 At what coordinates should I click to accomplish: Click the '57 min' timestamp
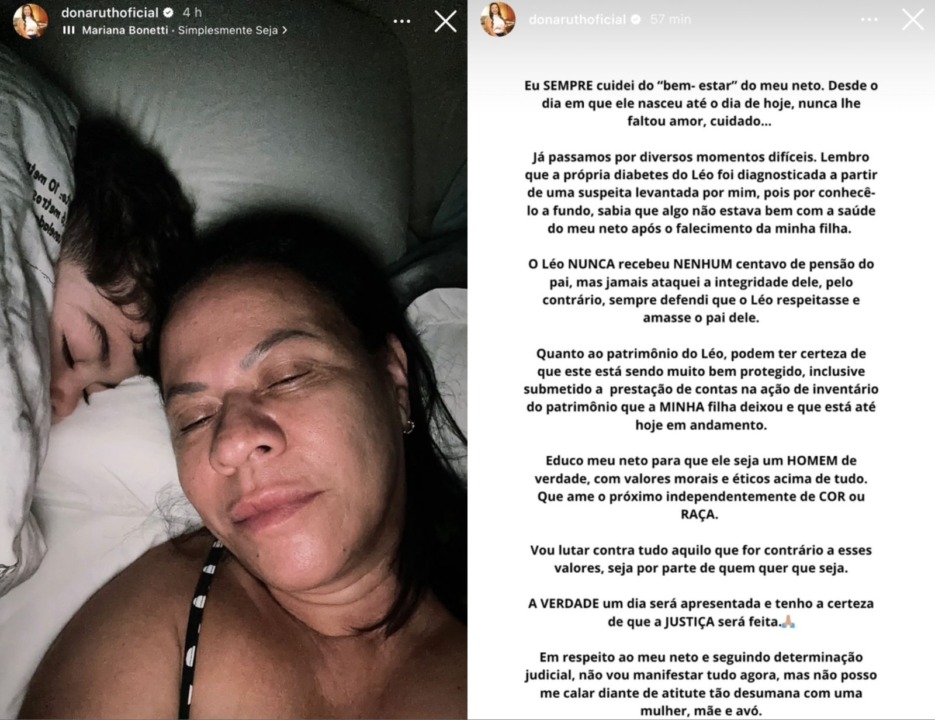(670, 19)
